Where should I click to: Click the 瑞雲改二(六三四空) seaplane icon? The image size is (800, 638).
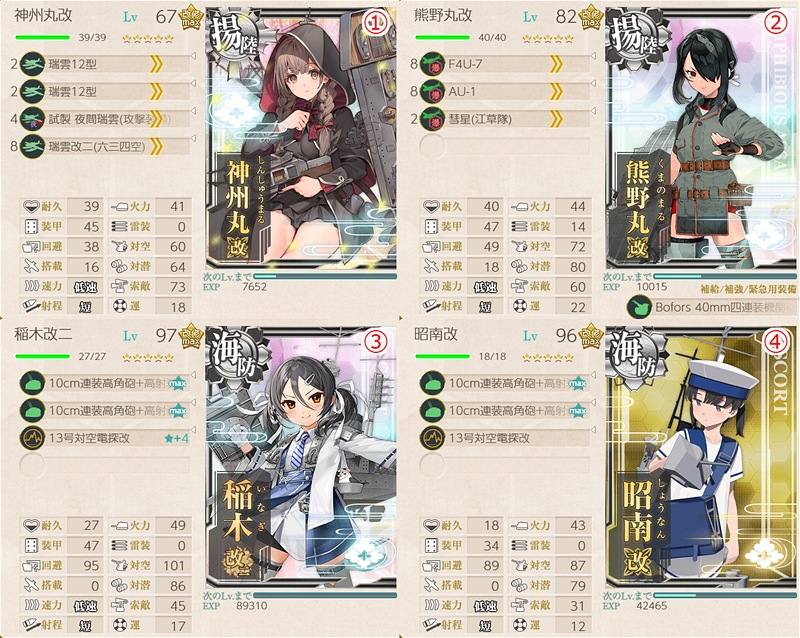pyautogui.click(x=32, y=147)
